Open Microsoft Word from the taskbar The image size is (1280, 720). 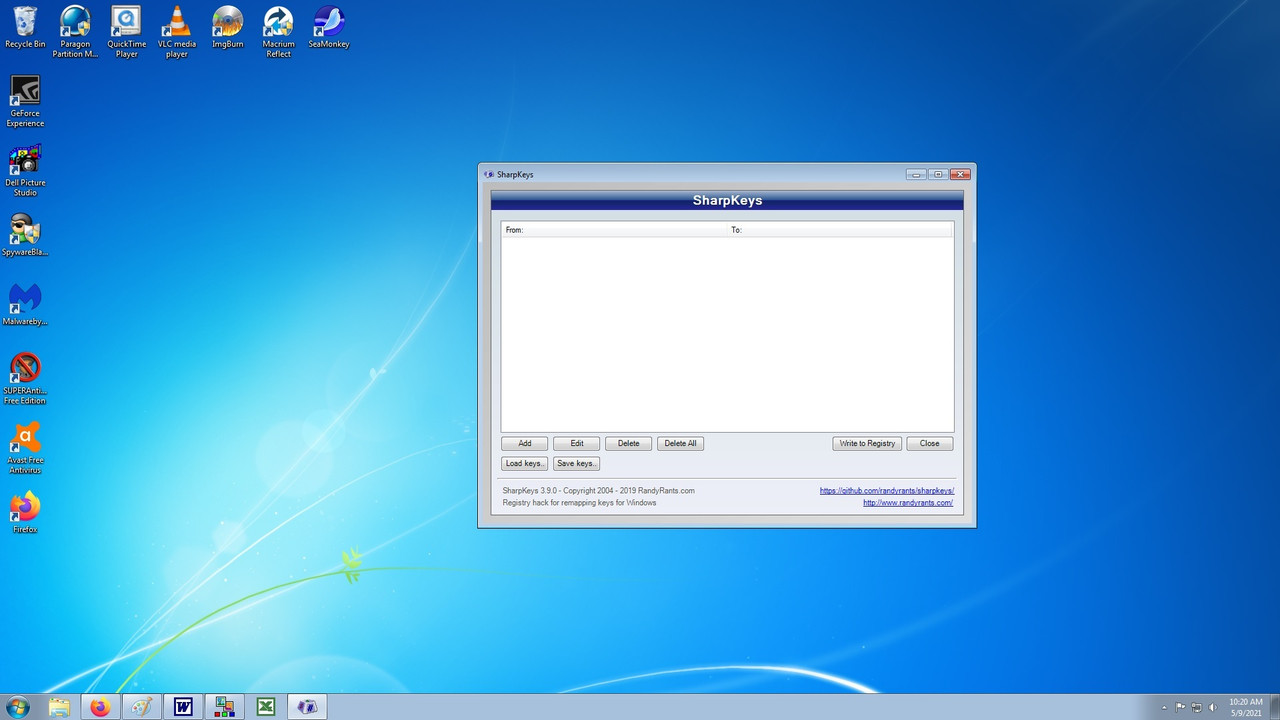183,707
